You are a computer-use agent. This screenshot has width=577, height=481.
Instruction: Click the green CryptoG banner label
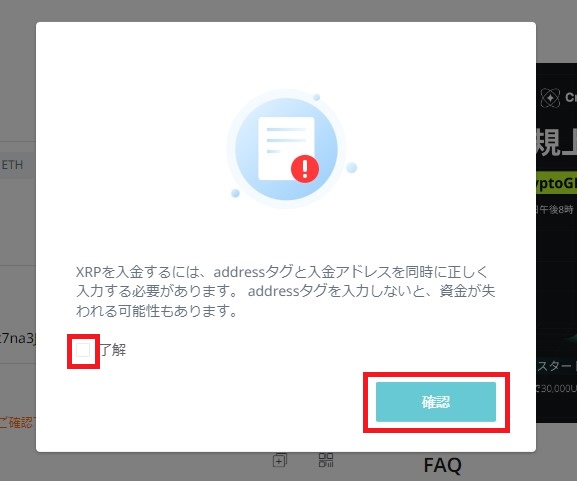[x=556, y=183]
